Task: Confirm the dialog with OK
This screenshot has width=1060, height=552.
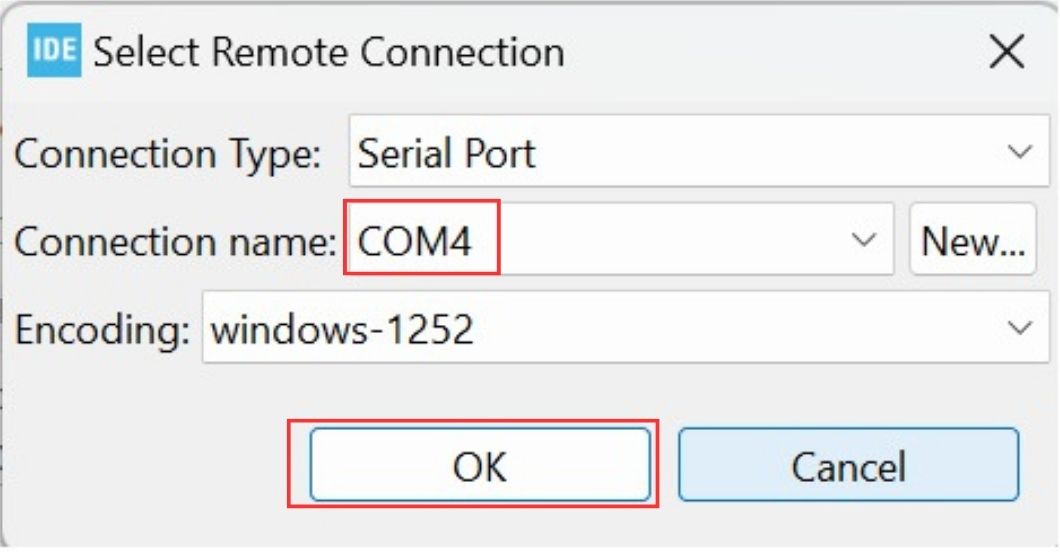Action: point(480,465)
